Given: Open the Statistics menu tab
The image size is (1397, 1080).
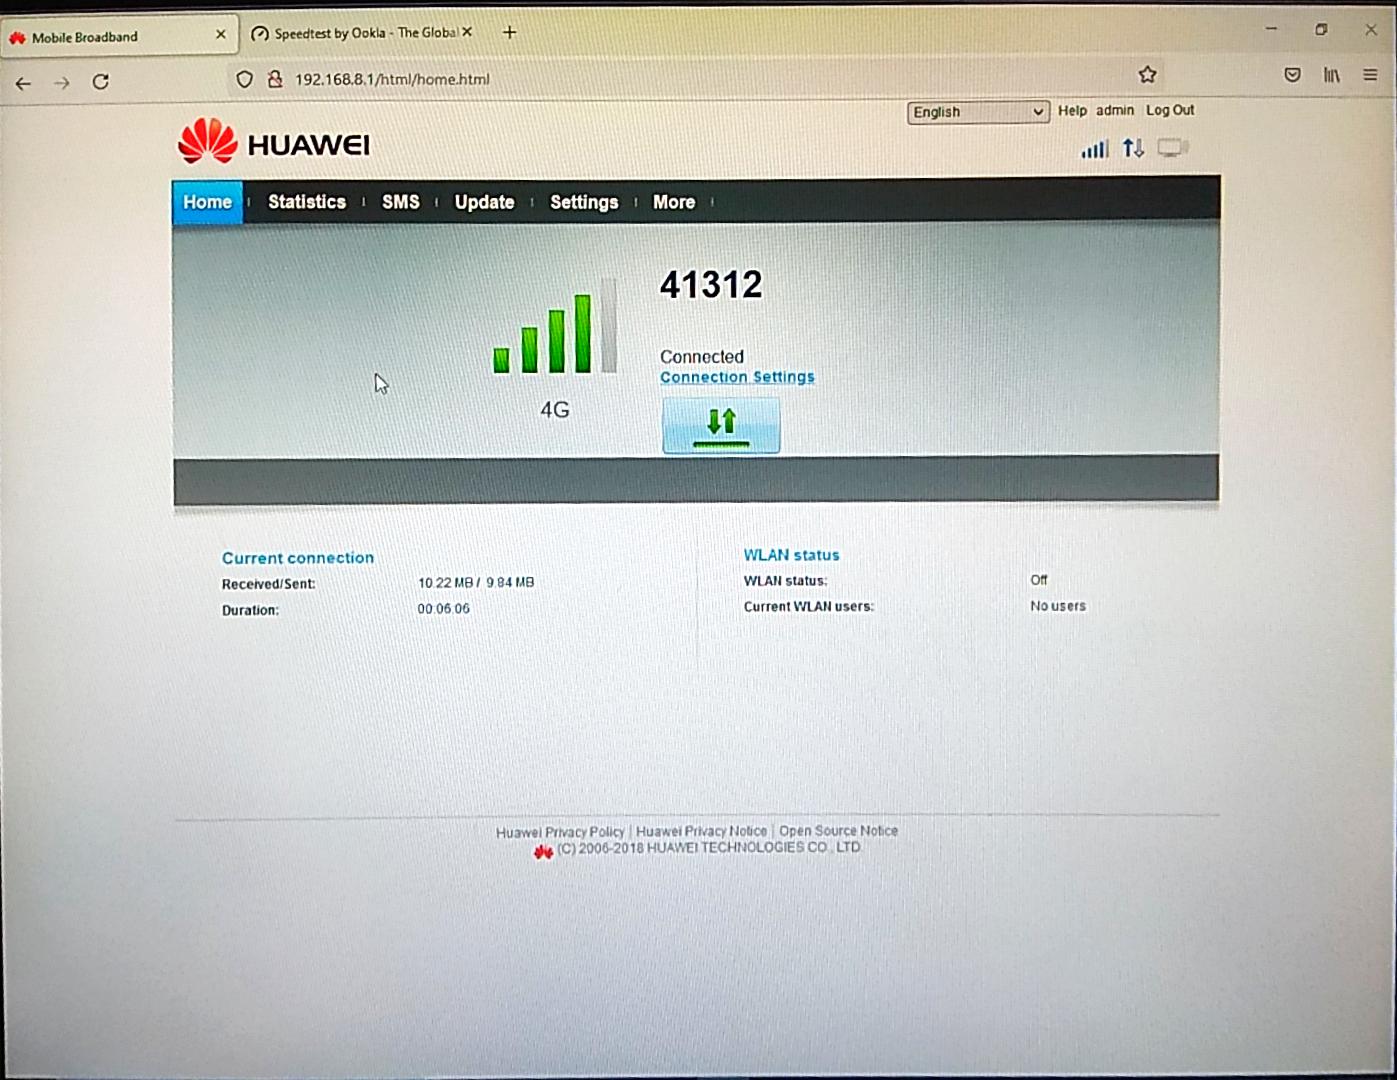Looking at the screenshot, I should pyautogui.click(x=307, y=202).
